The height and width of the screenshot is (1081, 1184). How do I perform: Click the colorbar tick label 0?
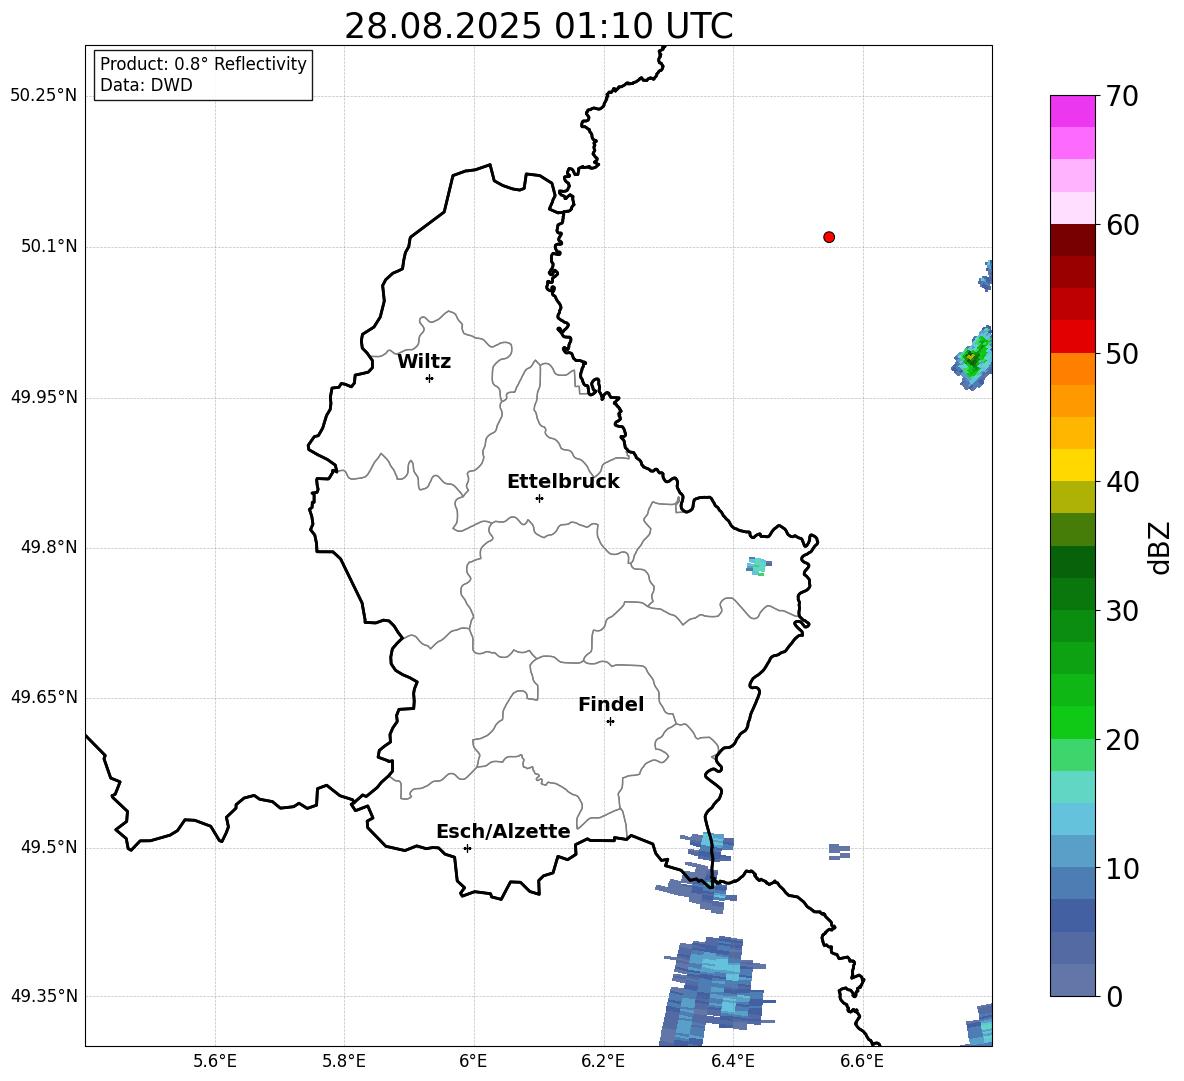[1114, 997]
